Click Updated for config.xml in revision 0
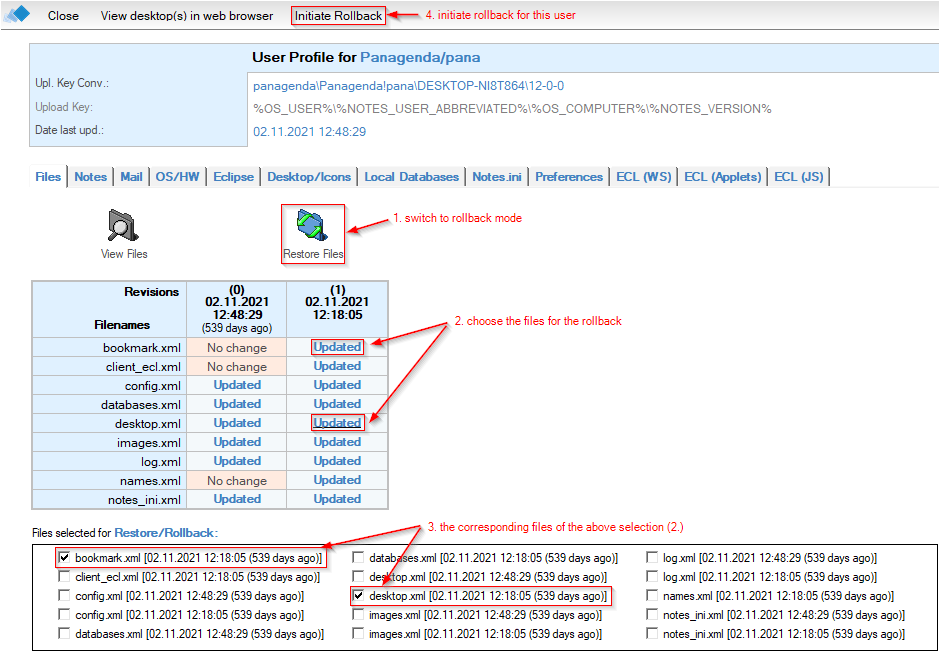 [x=237, y=385]
